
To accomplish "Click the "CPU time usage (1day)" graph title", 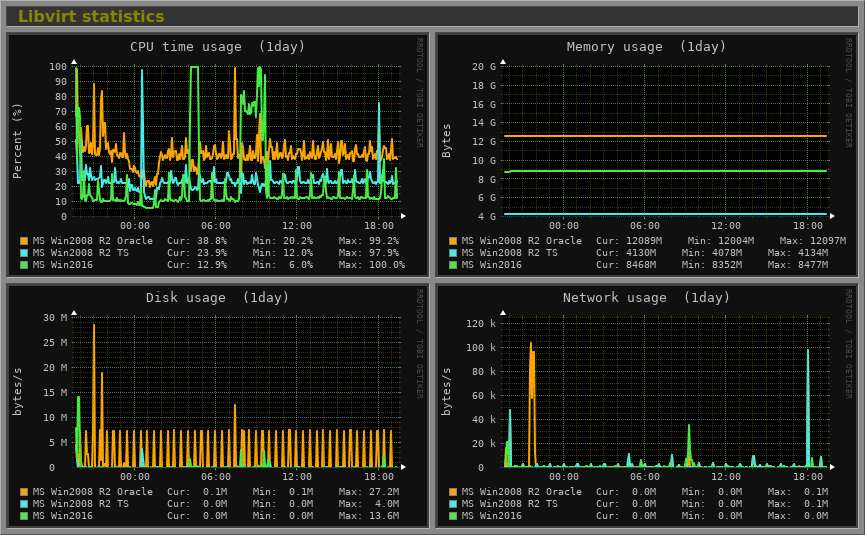I will (x=218, y=47).
